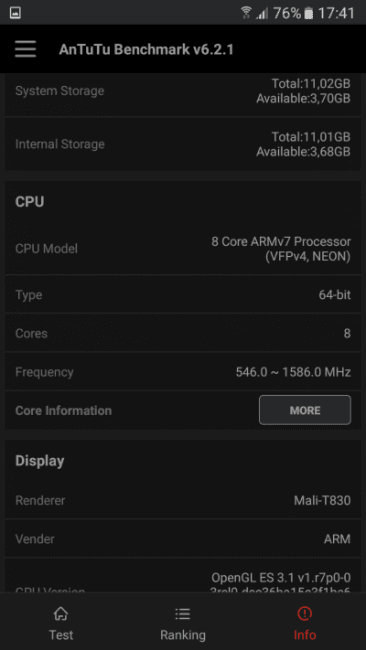Open MORE for Core Information
This screenshot has height=650, width=366.
(305, 410)
